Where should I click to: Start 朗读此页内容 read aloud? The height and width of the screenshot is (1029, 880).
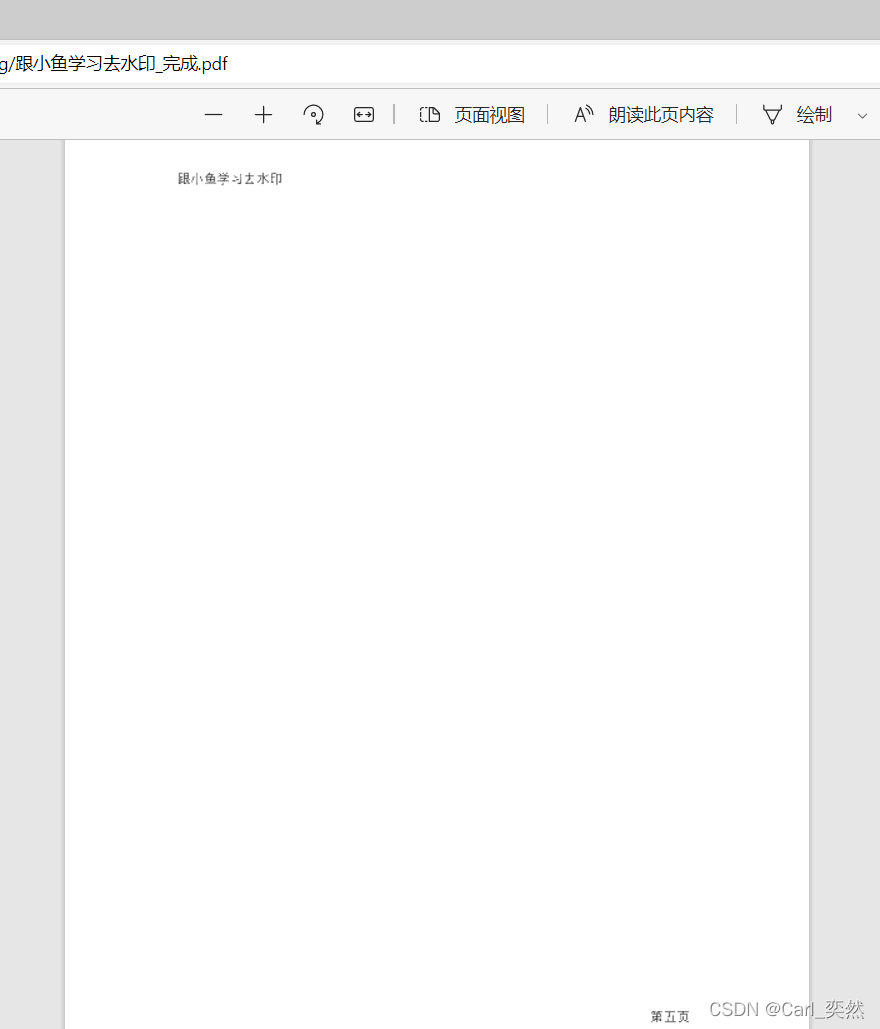[x=643, y=115]
